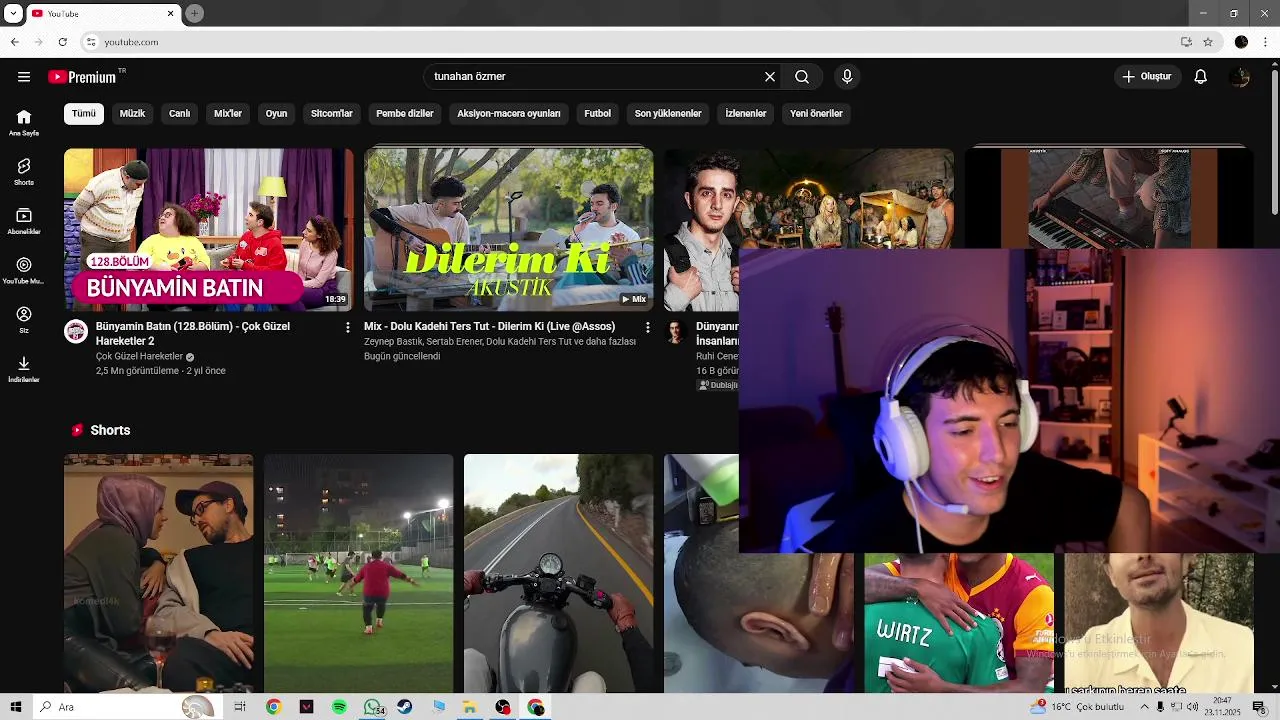The height and width of the screenshot is (720, 1280).
Task: Open more options for Dilerim Ki mix
Action: pos(648,328)
